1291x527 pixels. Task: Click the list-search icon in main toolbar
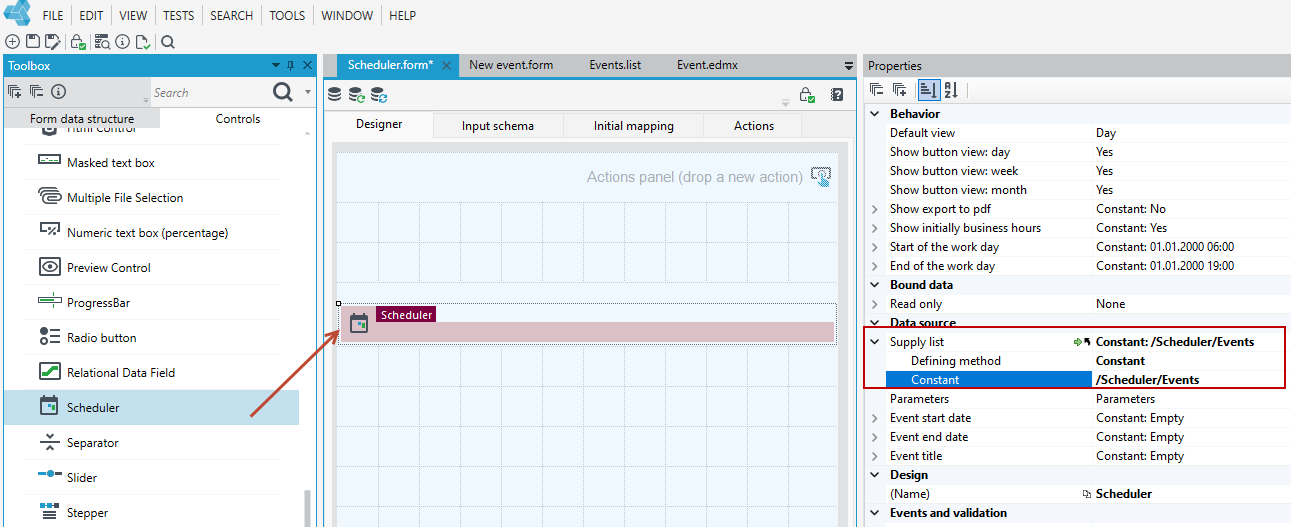tap(102, 42)
